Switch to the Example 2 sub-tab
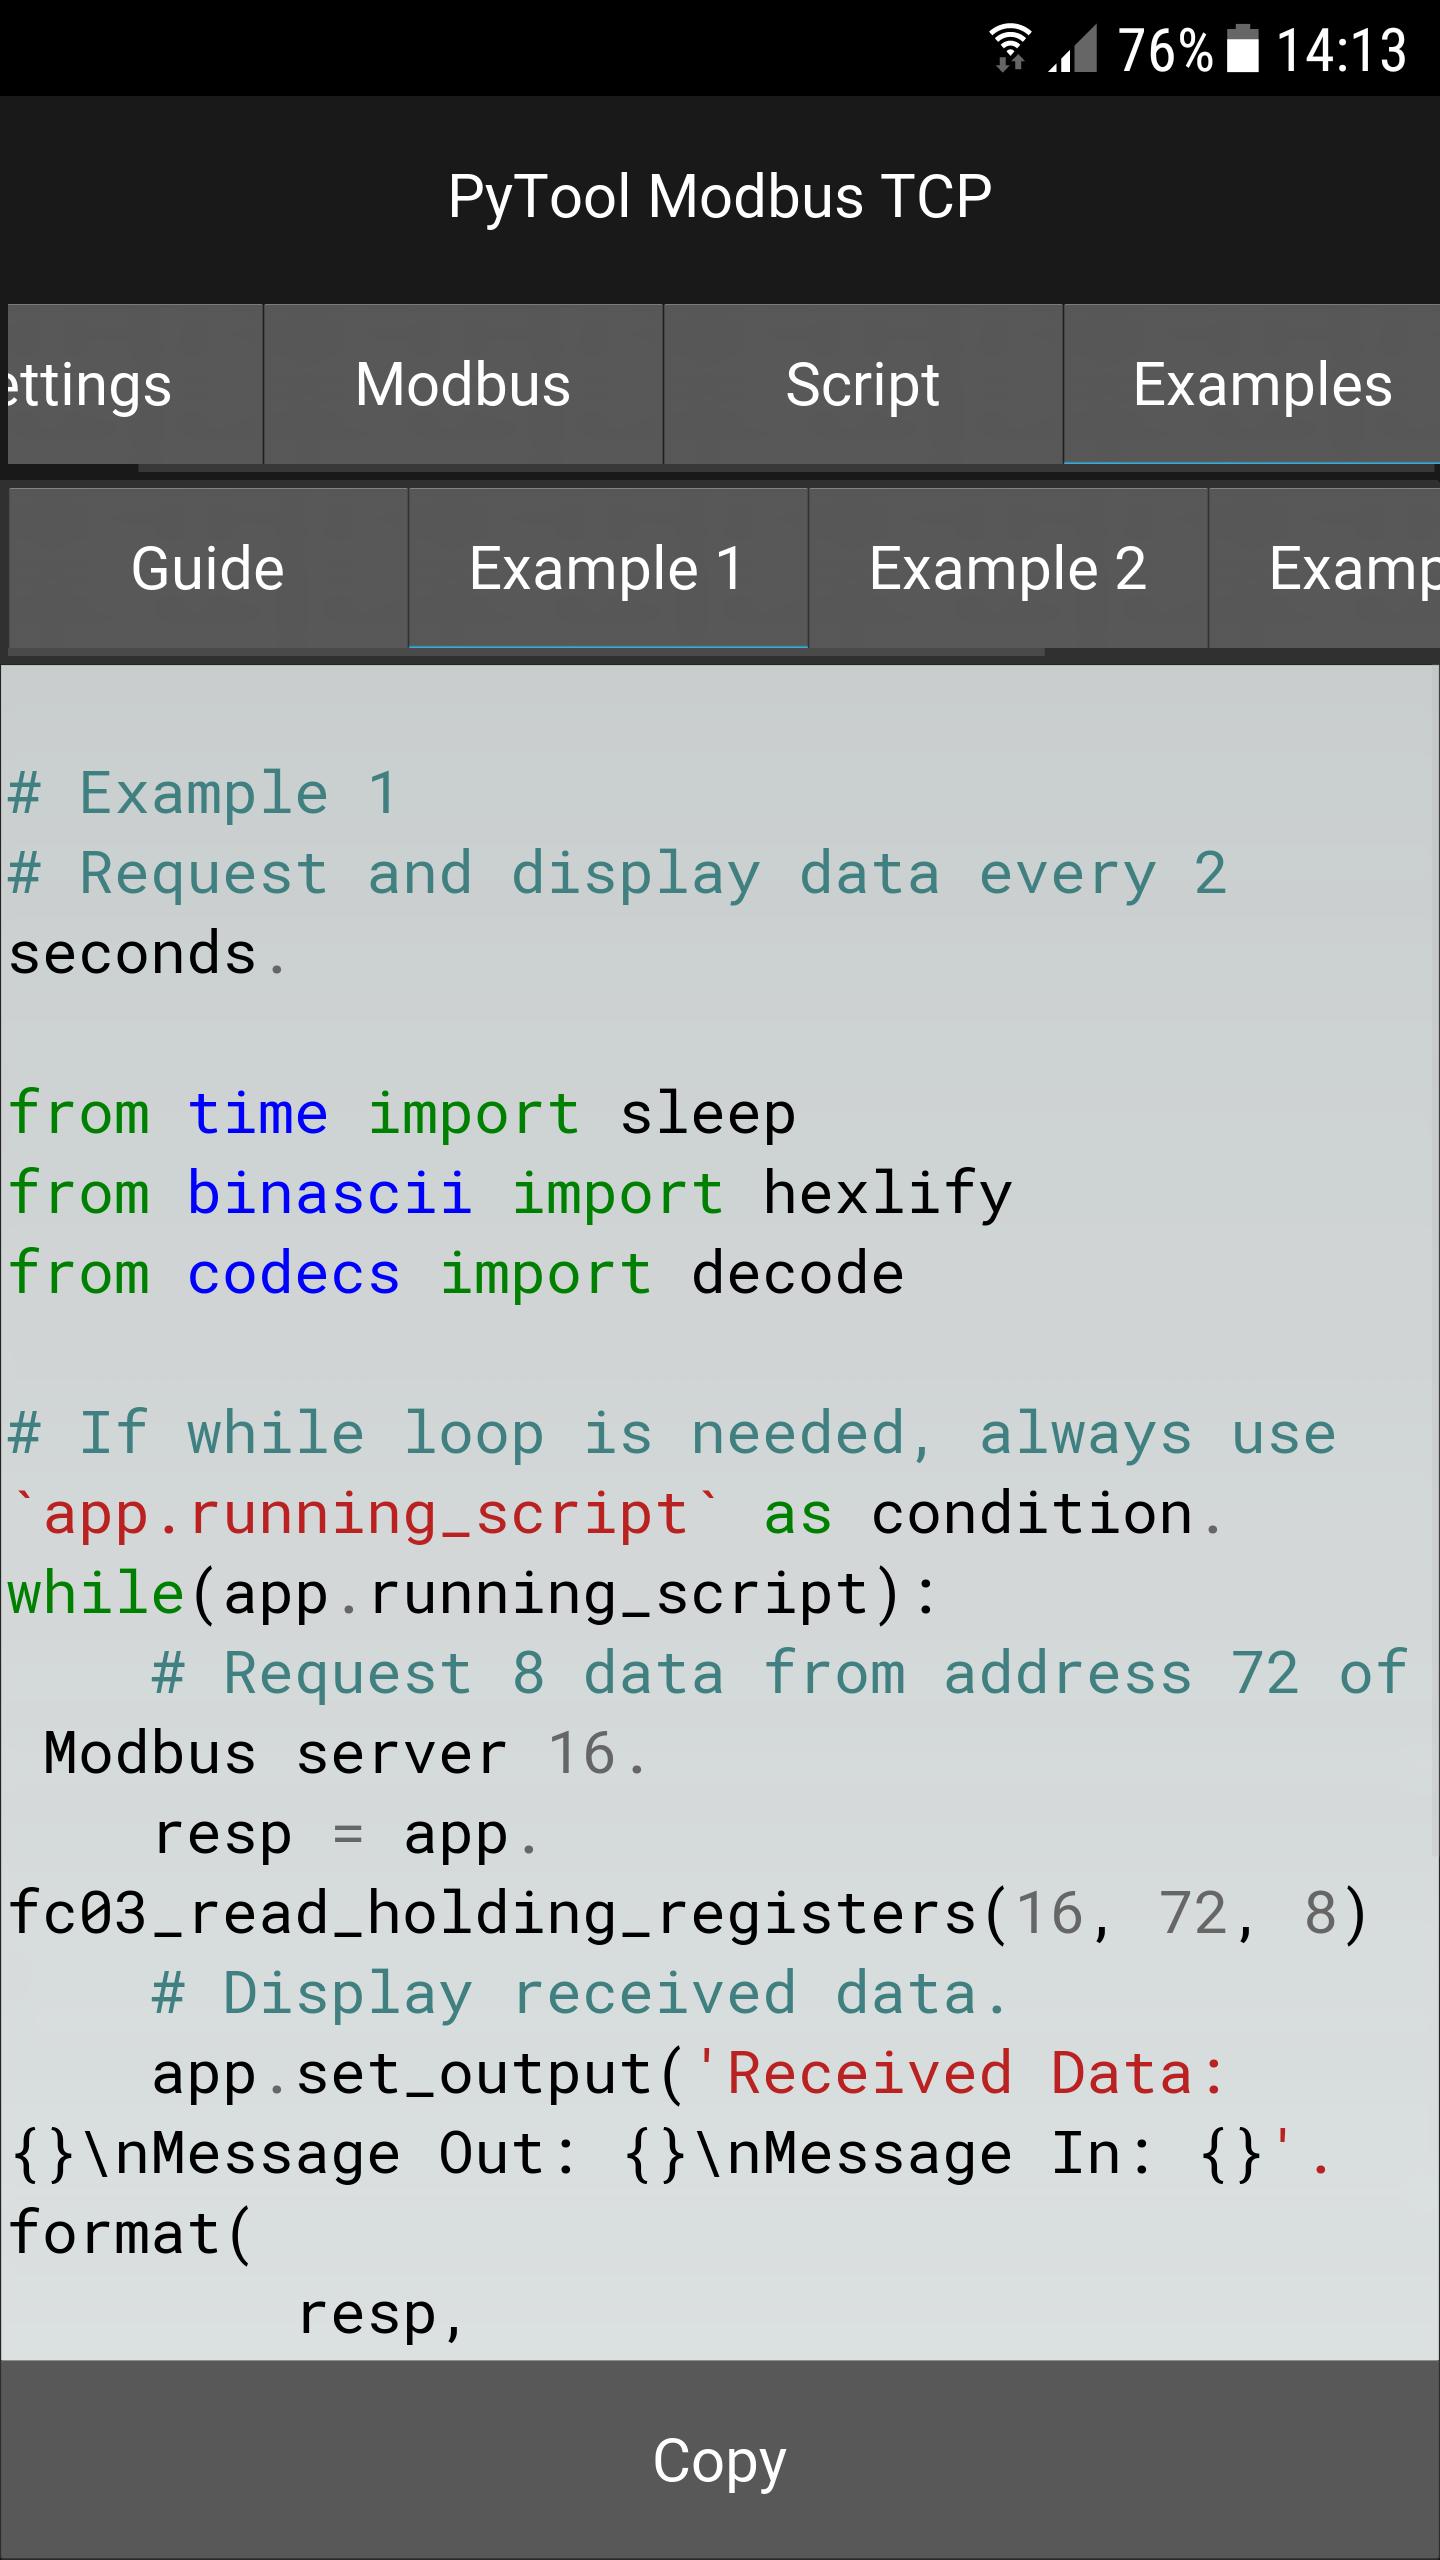The image size is (1440, 2560). tap(1008, 569)
